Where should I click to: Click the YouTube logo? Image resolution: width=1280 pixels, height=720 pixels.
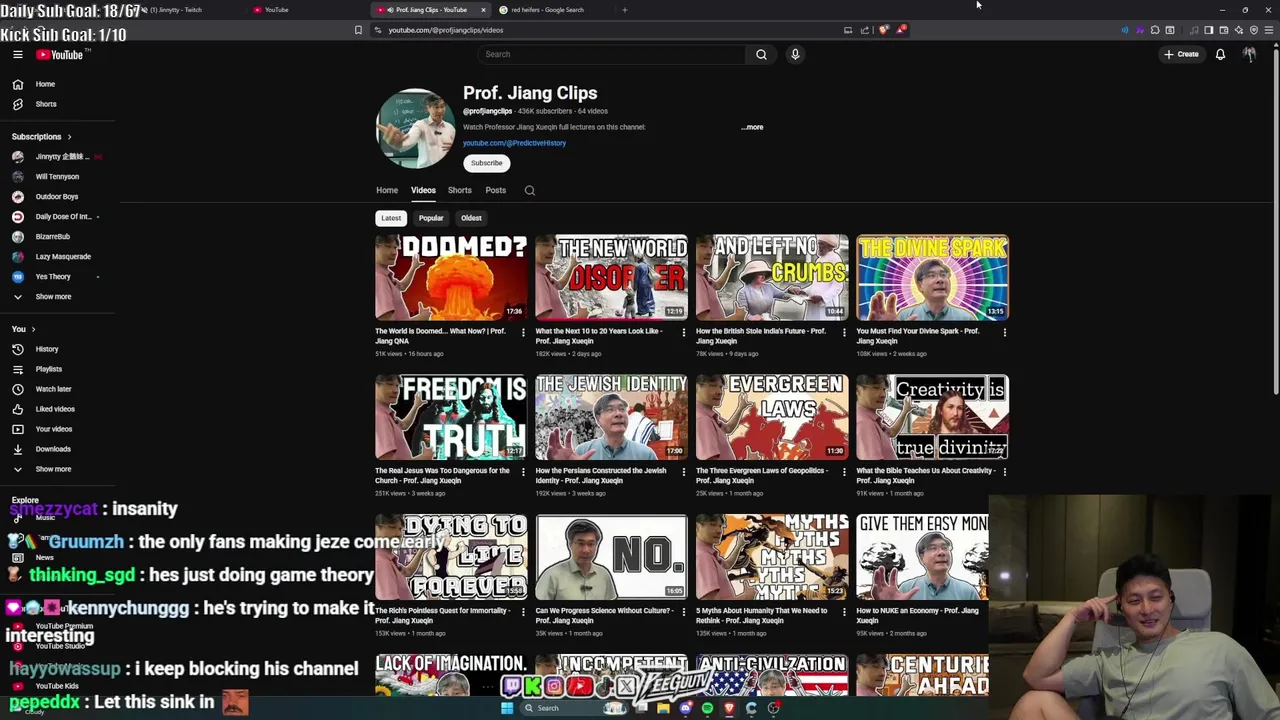(62, 55)
